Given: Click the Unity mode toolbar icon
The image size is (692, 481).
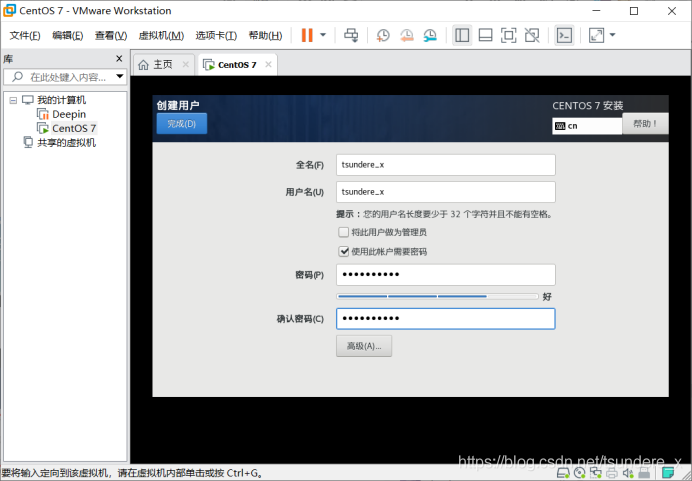Looking at the screenshot, I should tap(532, 35).
